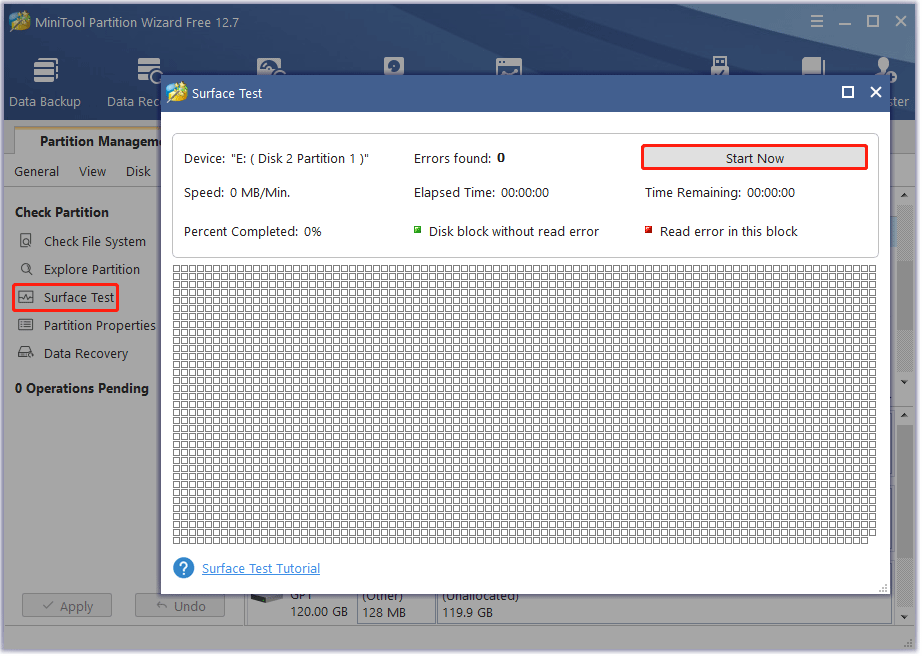Open the View menu
922x656 pixels.
[92, 171]
